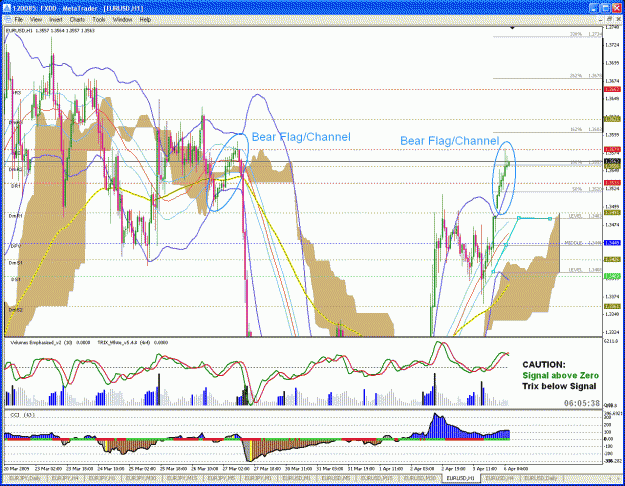This screenshot has width=625, height=486.
Task: Click the green Signal above Zero text
Action: coord(560,375)
